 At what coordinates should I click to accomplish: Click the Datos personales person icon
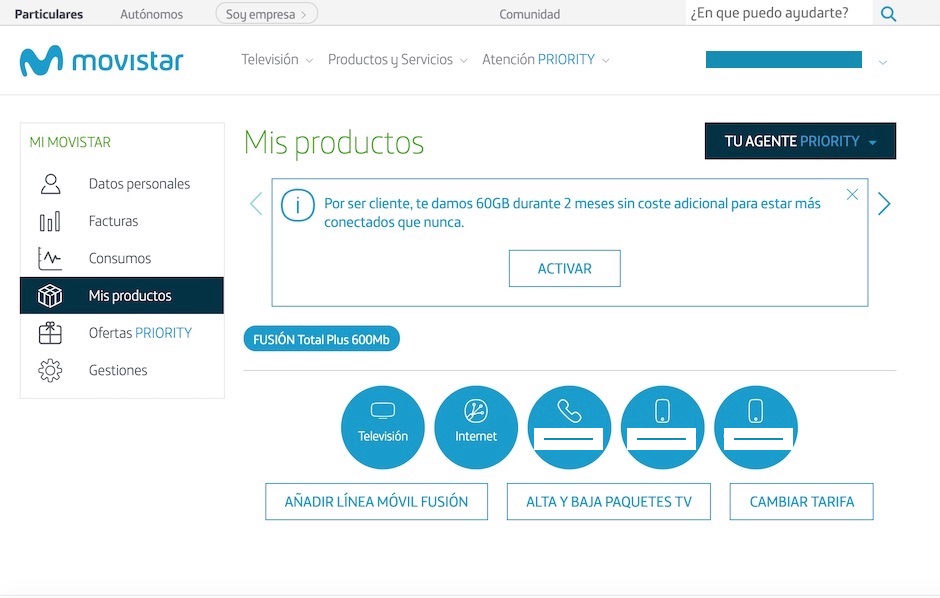50,184
